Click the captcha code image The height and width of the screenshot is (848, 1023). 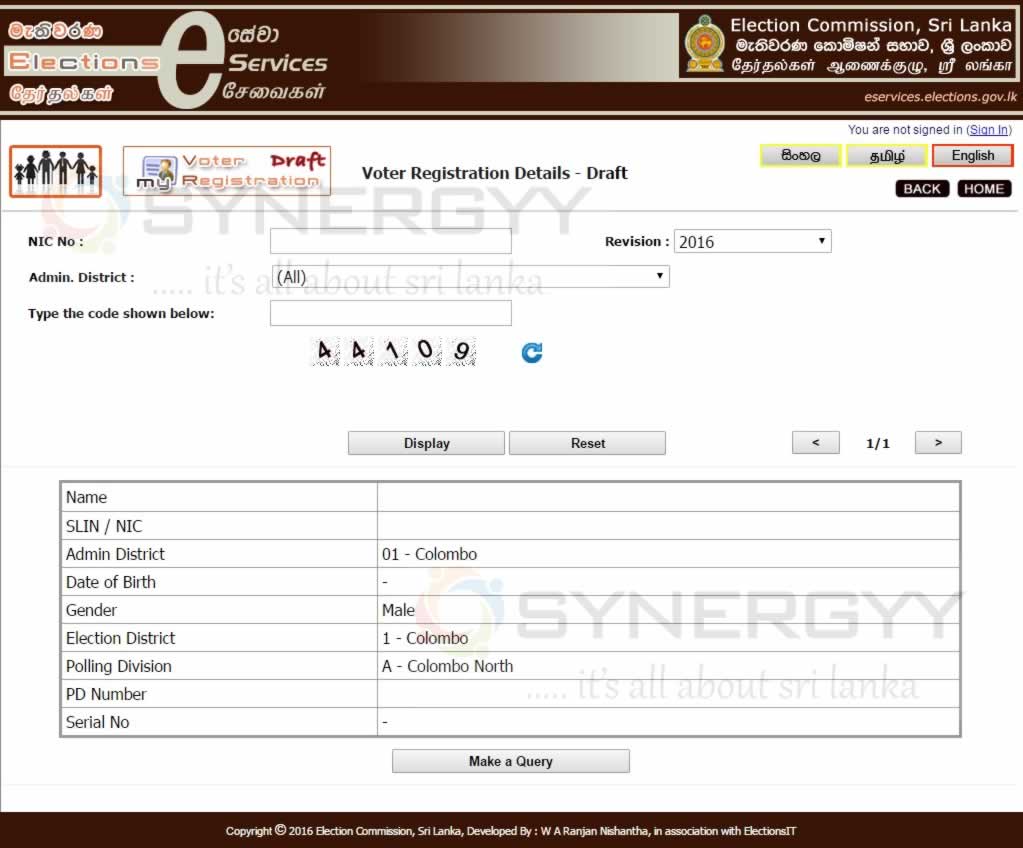click(x=394, y=352)
